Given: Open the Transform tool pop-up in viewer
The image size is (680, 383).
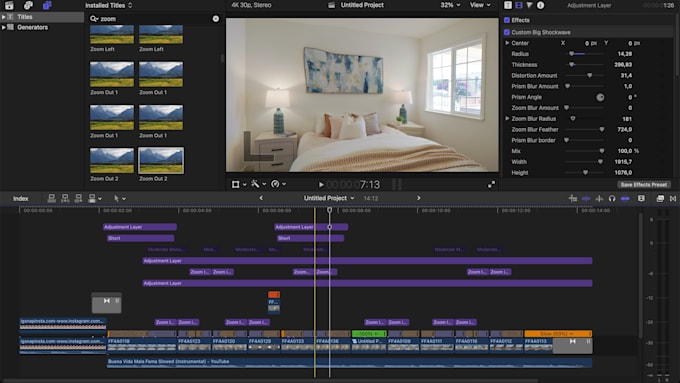Looking at the screenshot, I should click(239, 184).
